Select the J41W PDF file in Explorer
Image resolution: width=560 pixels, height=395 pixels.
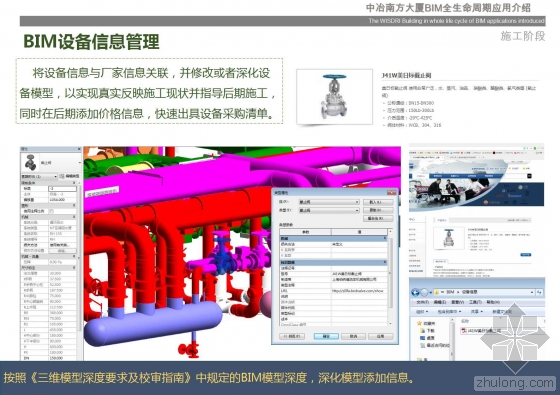pos(481,331)
